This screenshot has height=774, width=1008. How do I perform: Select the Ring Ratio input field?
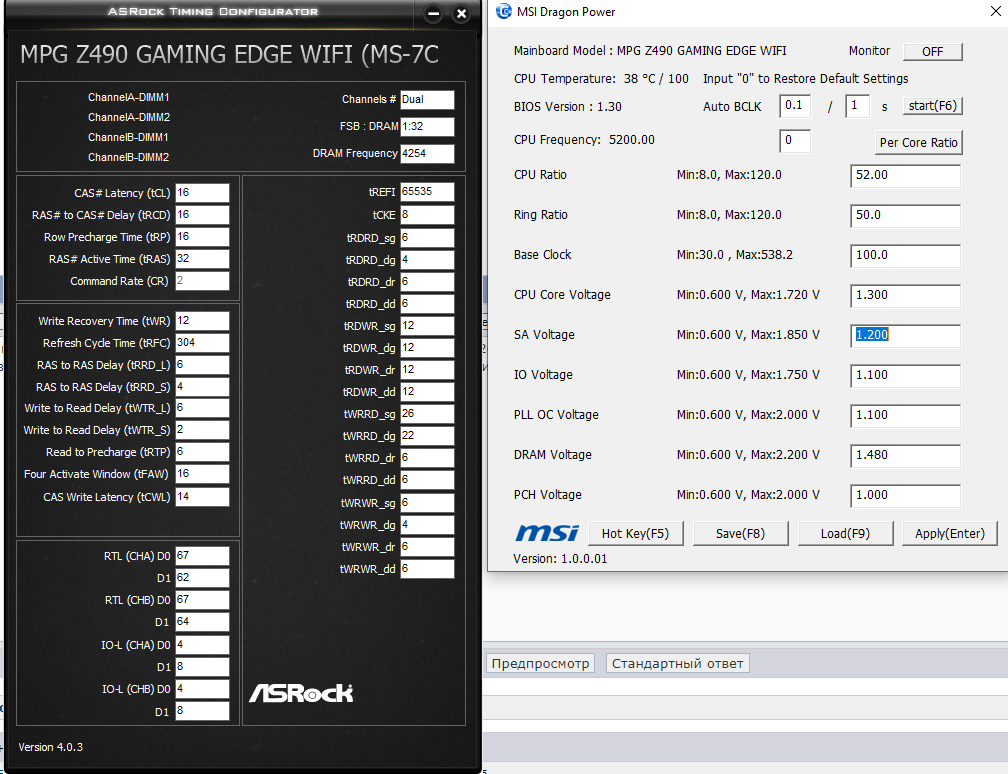tap(905, 215)
